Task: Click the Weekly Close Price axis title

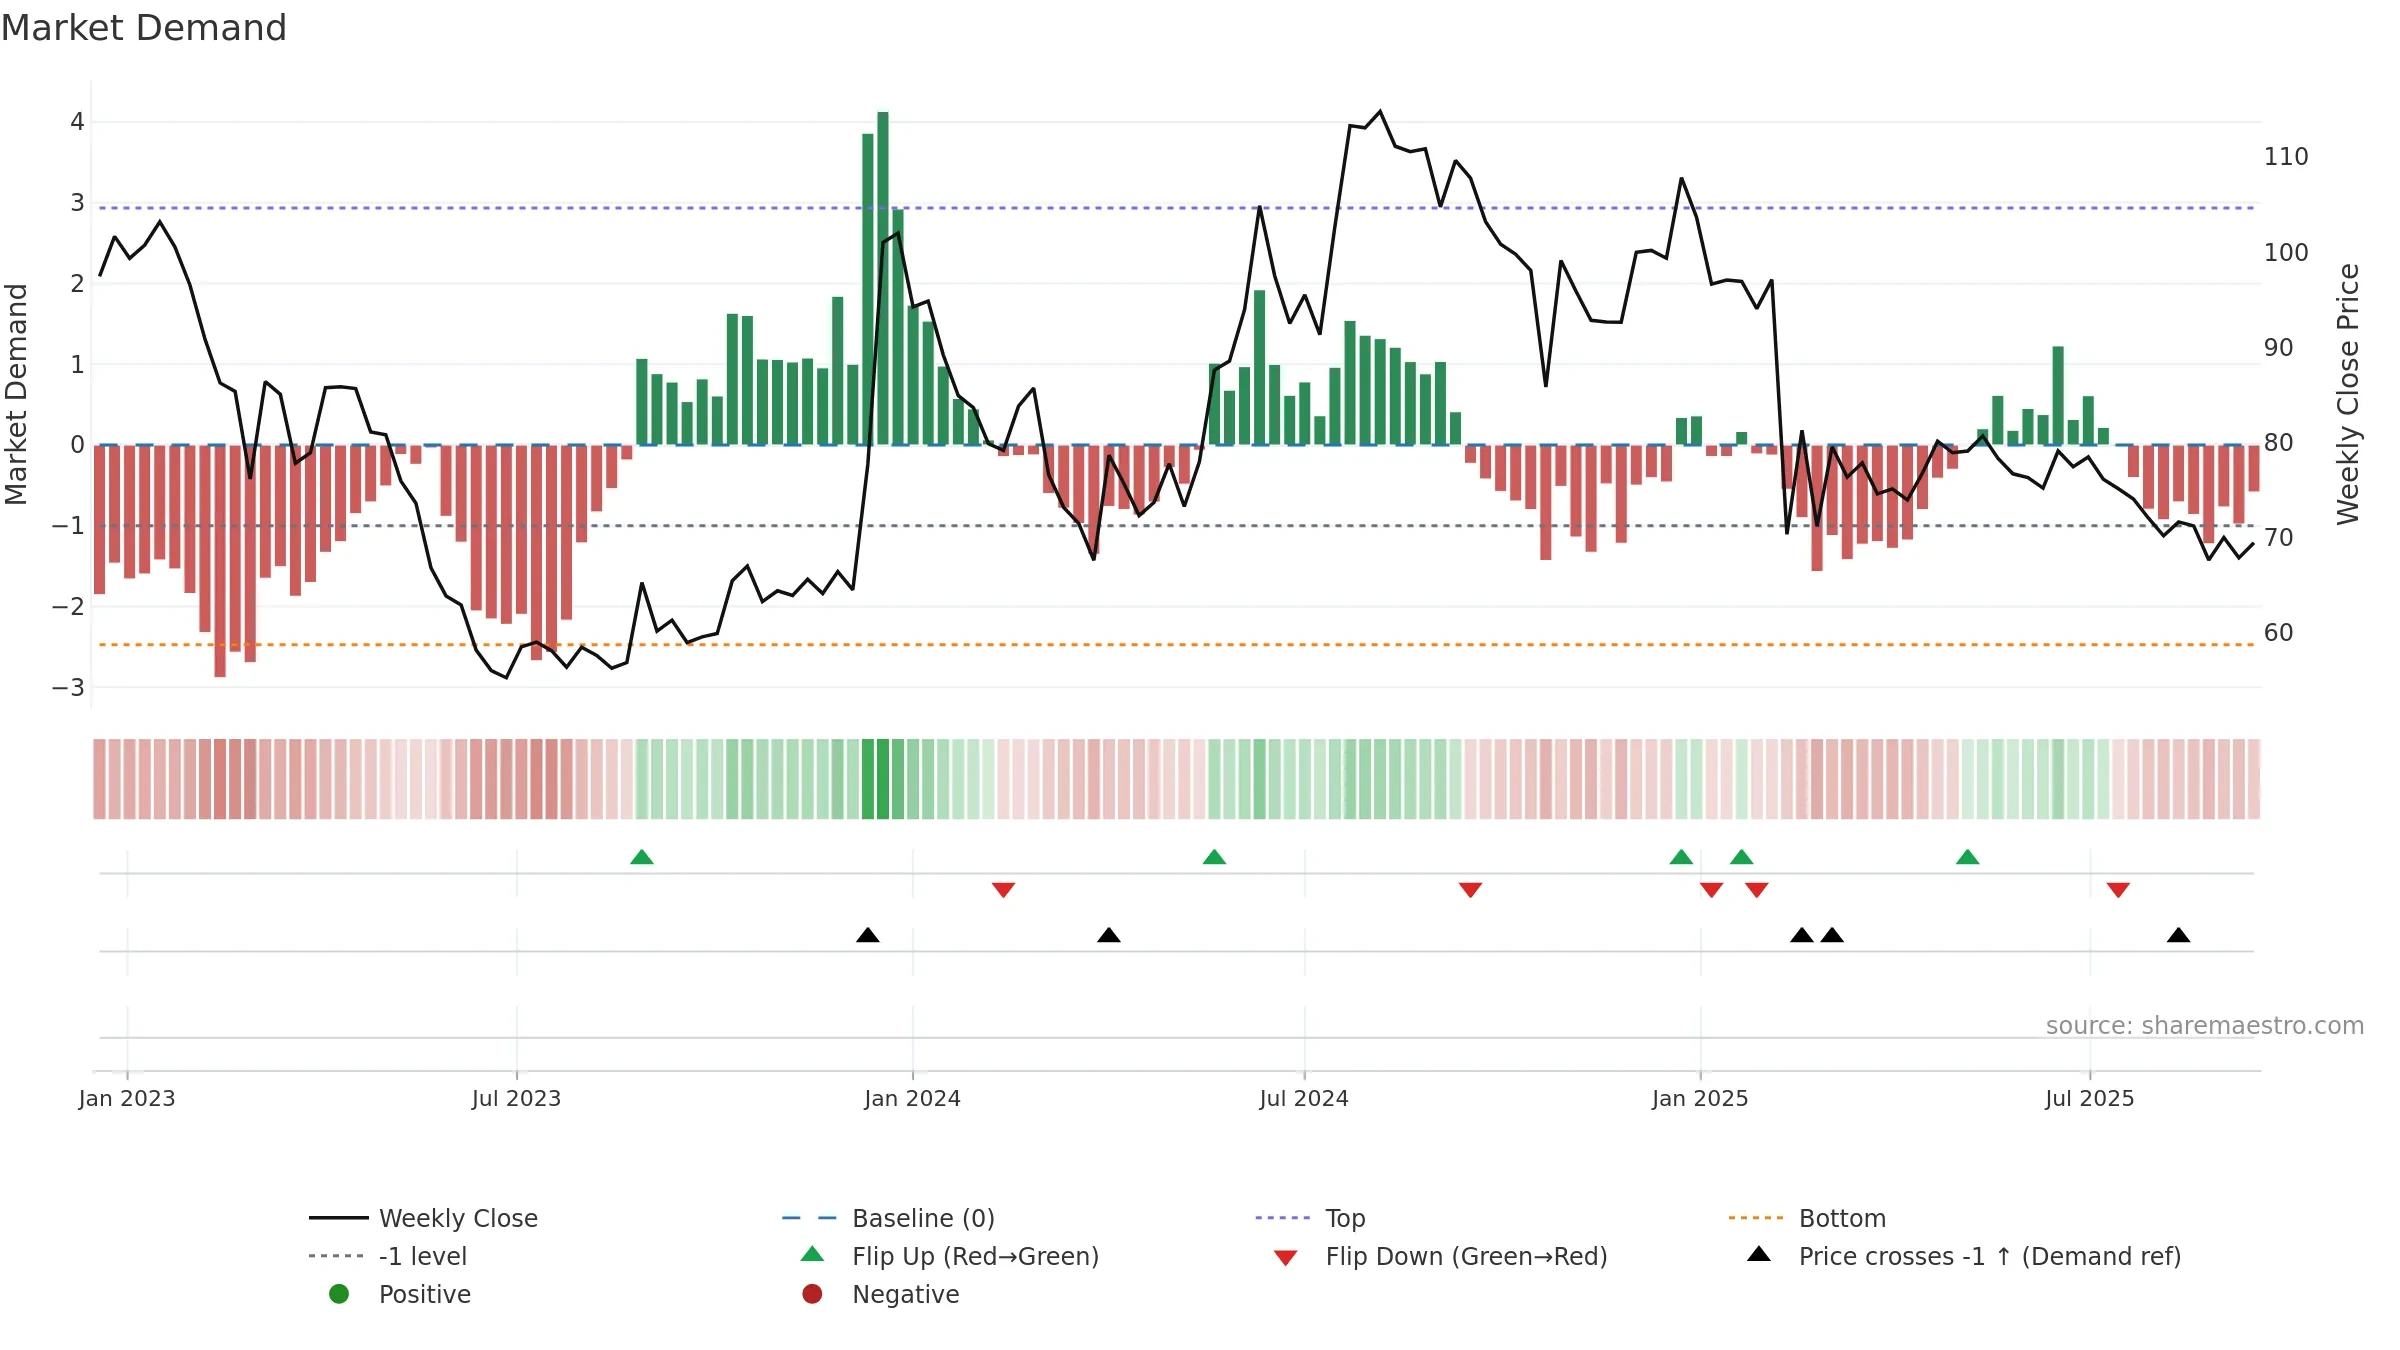Action: click(2348, 394)
